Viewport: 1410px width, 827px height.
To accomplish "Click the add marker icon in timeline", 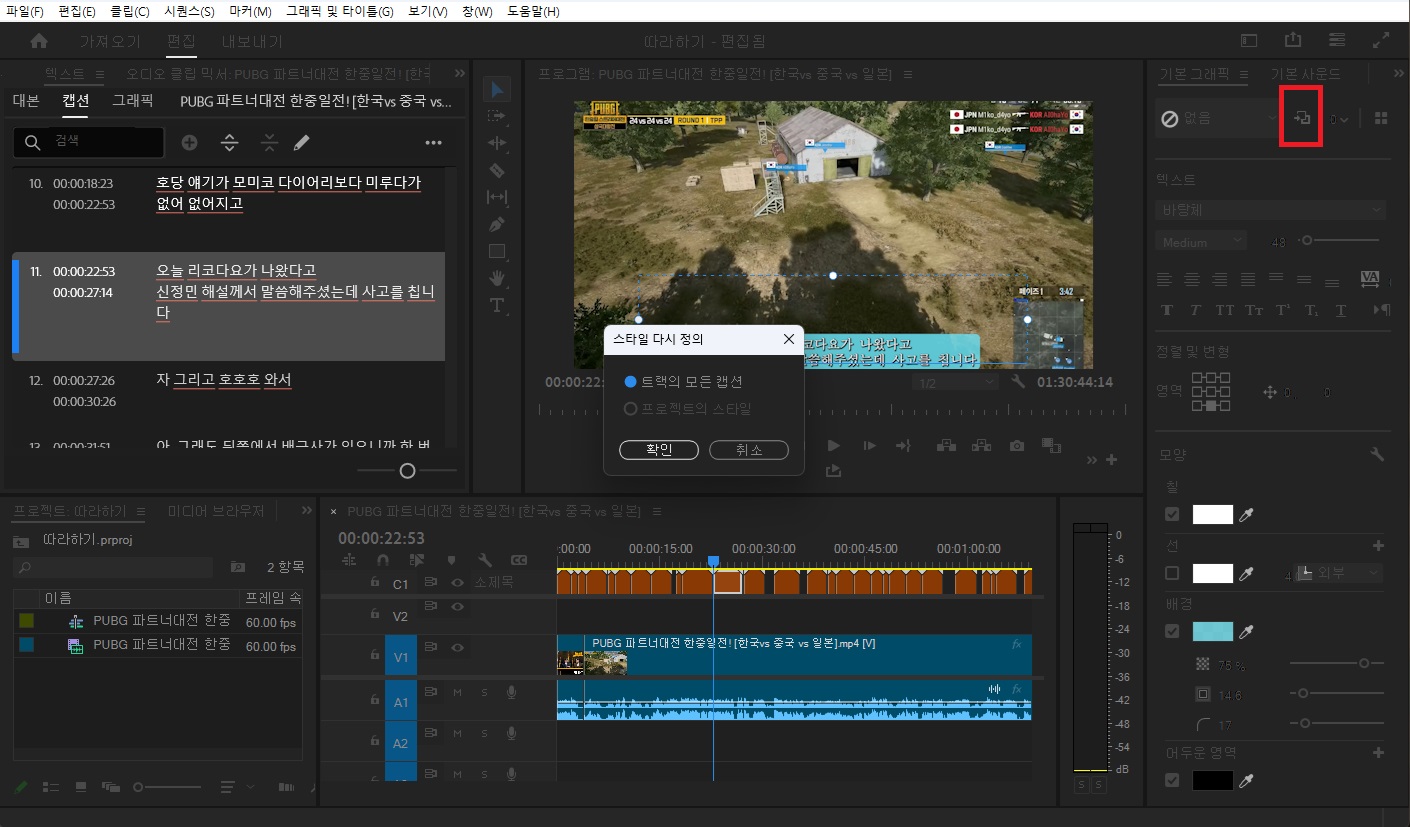I will [451, 560].
